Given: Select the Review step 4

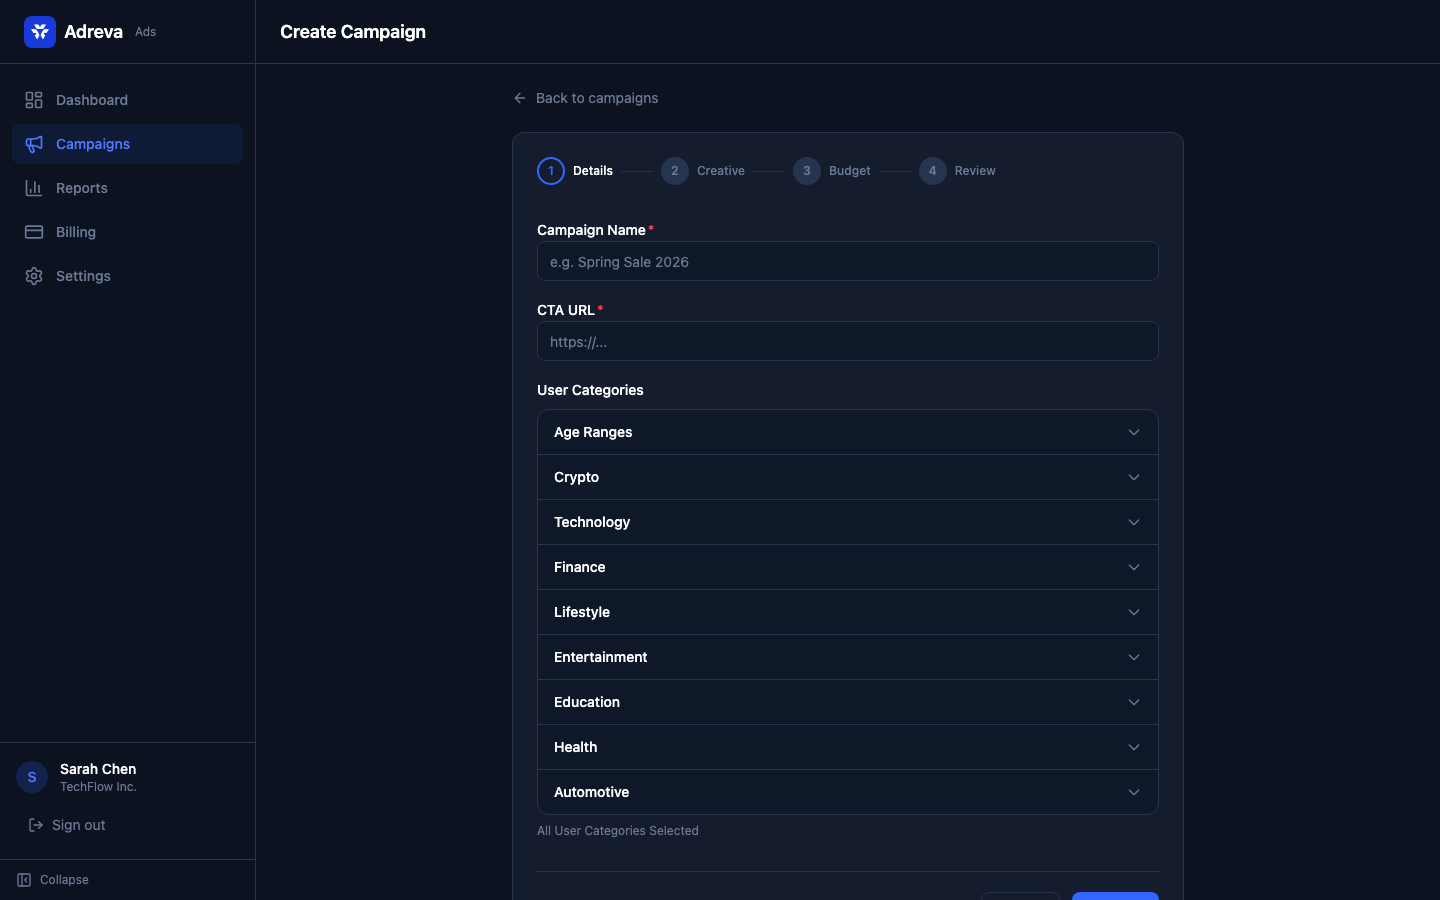Looking at the screenshot, I should point(932,171).
